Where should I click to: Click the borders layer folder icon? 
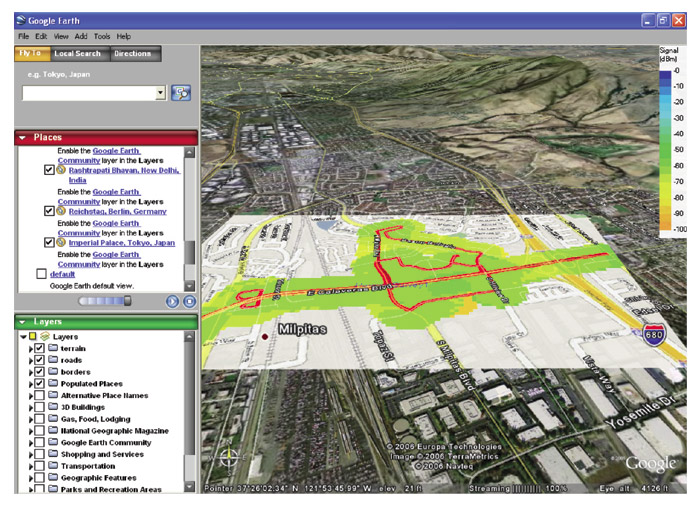click(x=53, y=371)
